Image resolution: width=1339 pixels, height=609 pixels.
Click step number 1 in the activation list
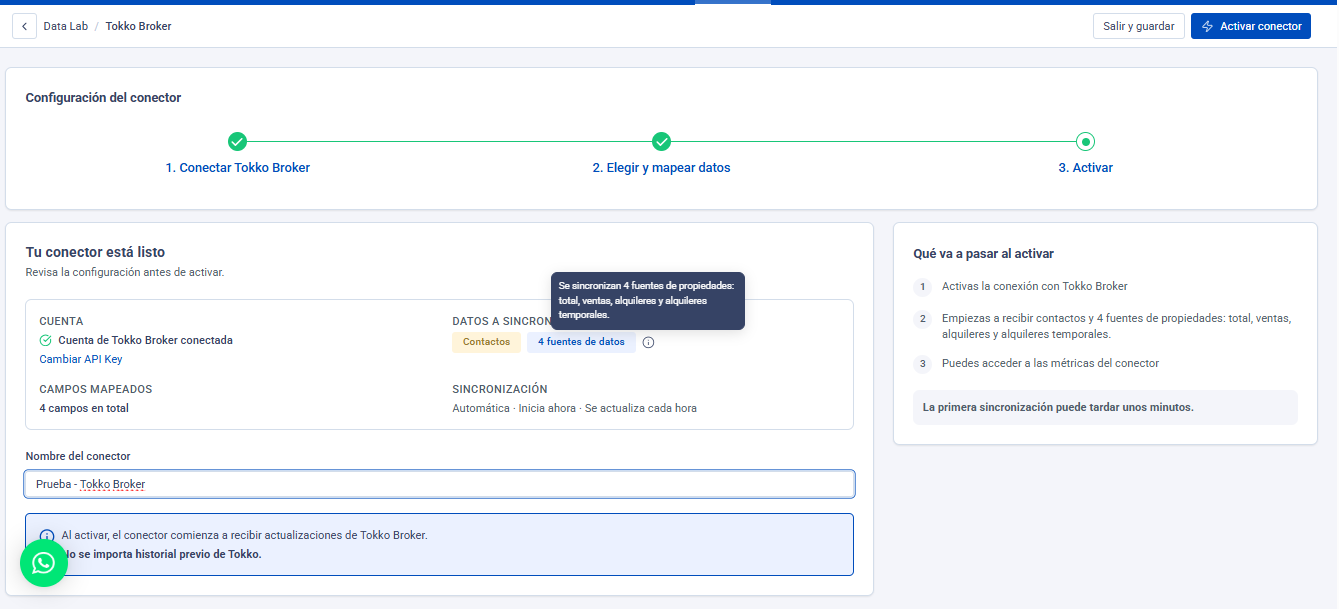point(923,287)
